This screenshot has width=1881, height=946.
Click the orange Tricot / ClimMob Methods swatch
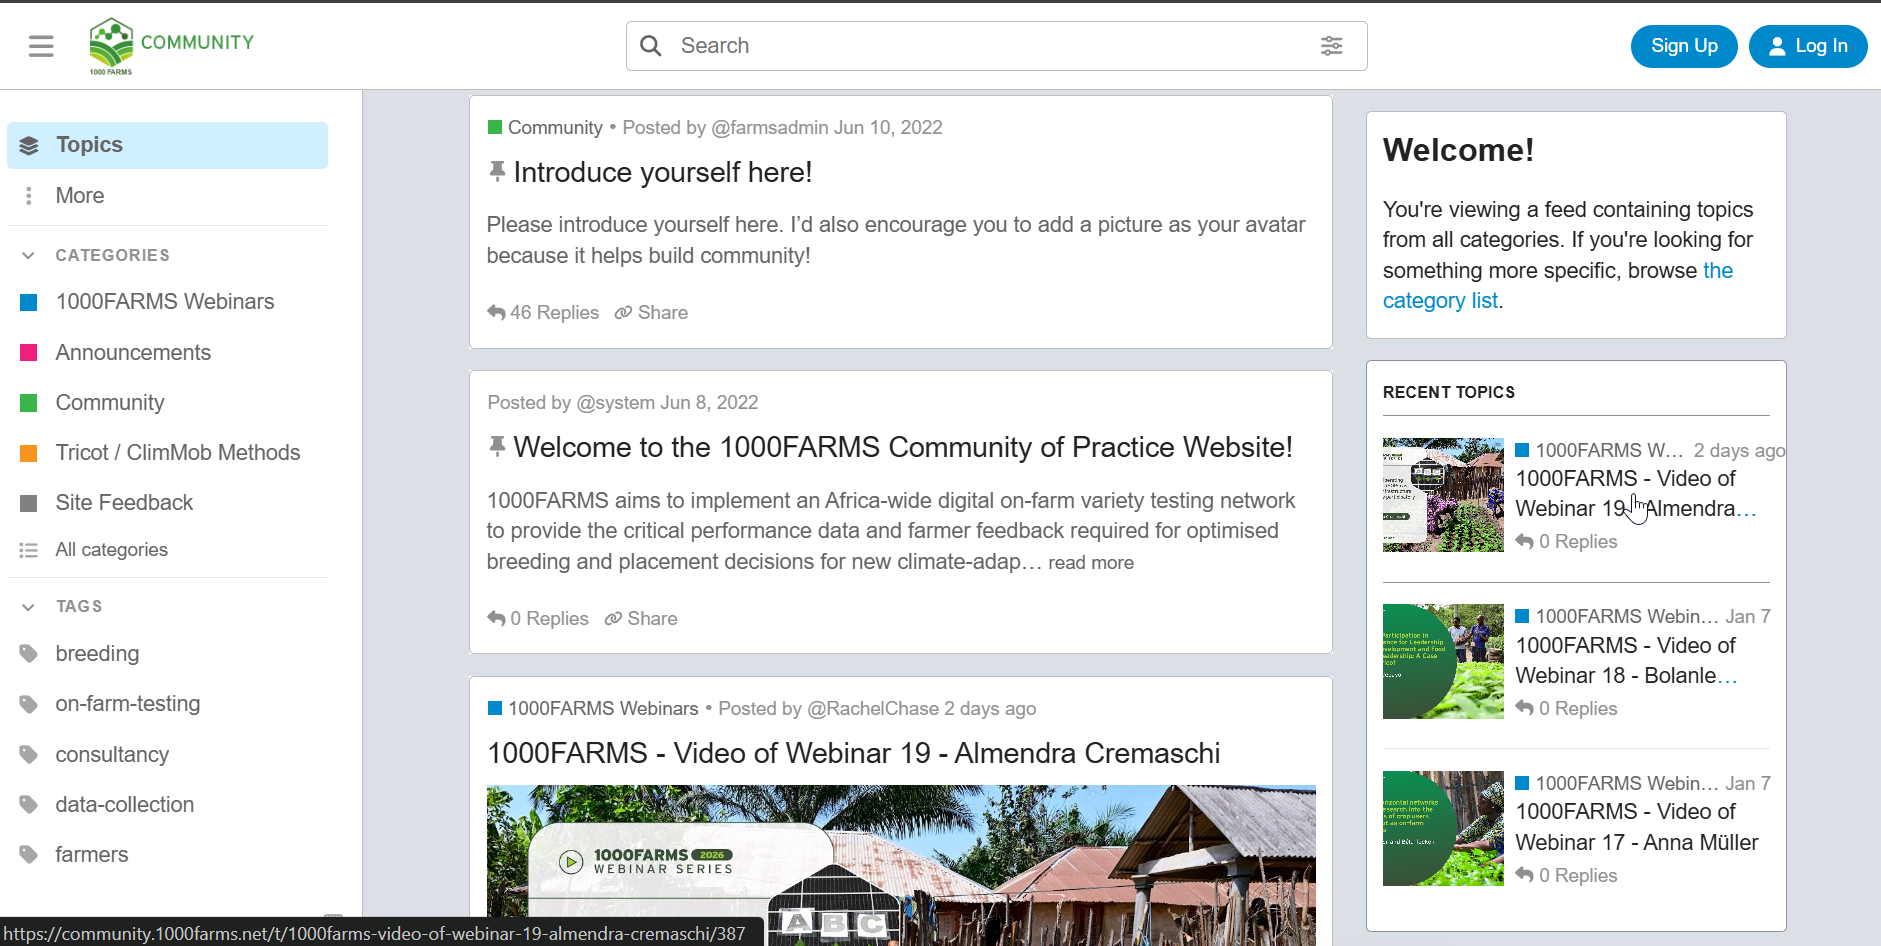(29, 453)
